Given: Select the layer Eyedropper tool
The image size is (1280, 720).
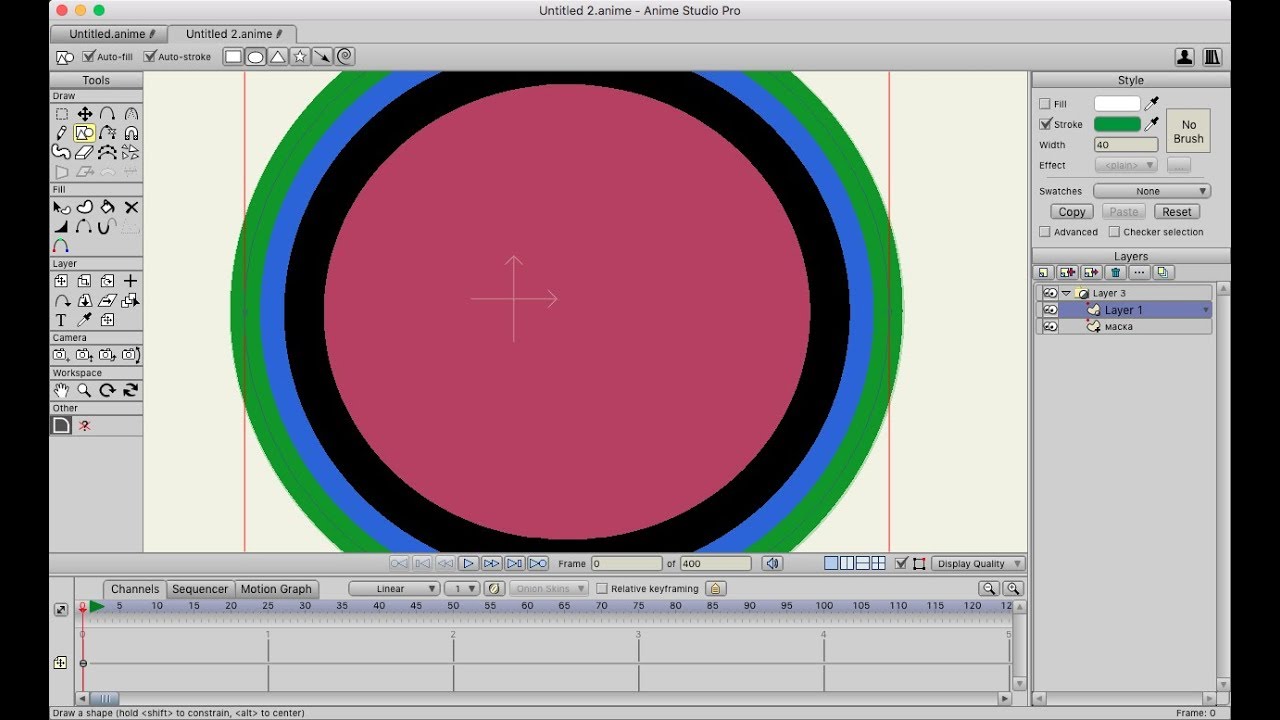Looking at the screenshot, I should pyautogui.click(x=85, y=320).
